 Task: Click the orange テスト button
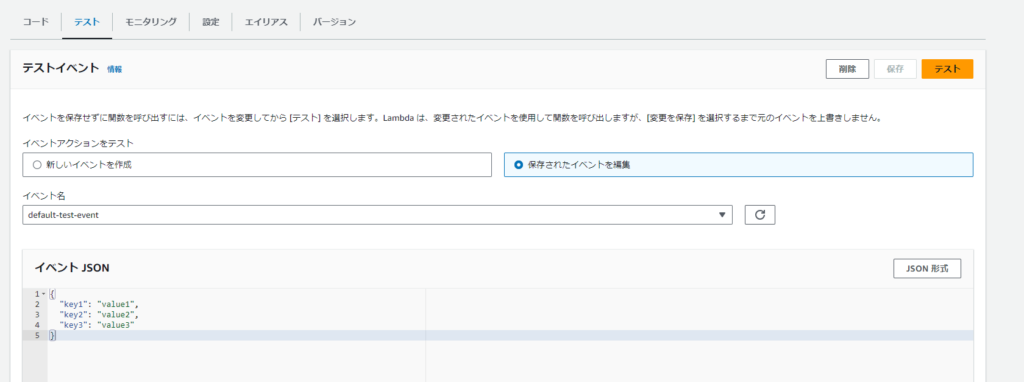tap(947, 69)
